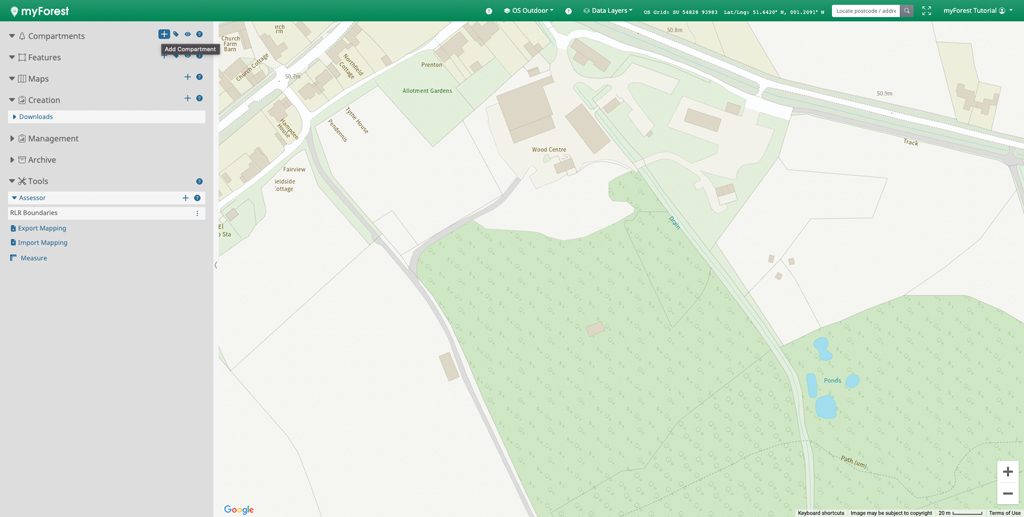
Task: Add a new Assessor item
Action: click(185, 198)
